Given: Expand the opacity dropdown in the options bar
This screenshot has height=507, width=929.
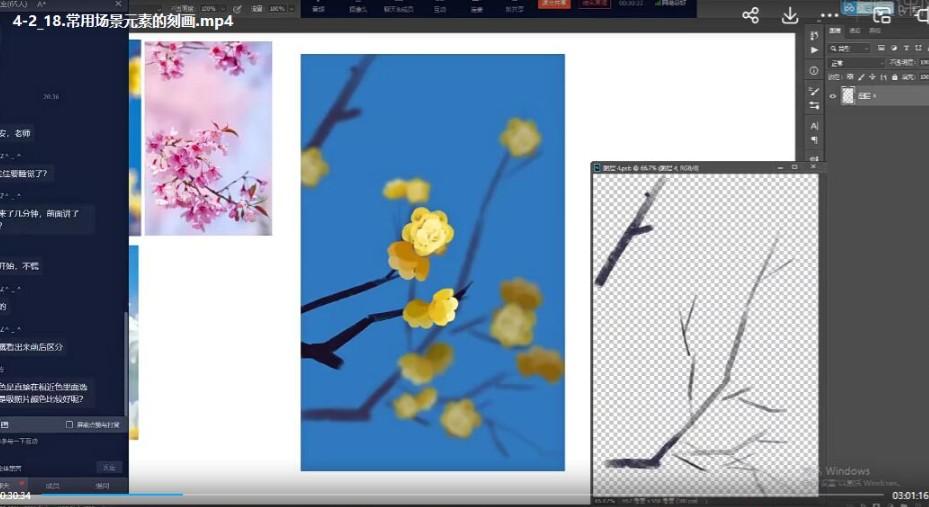Looking at the screenshot, I should pos(220,9).
